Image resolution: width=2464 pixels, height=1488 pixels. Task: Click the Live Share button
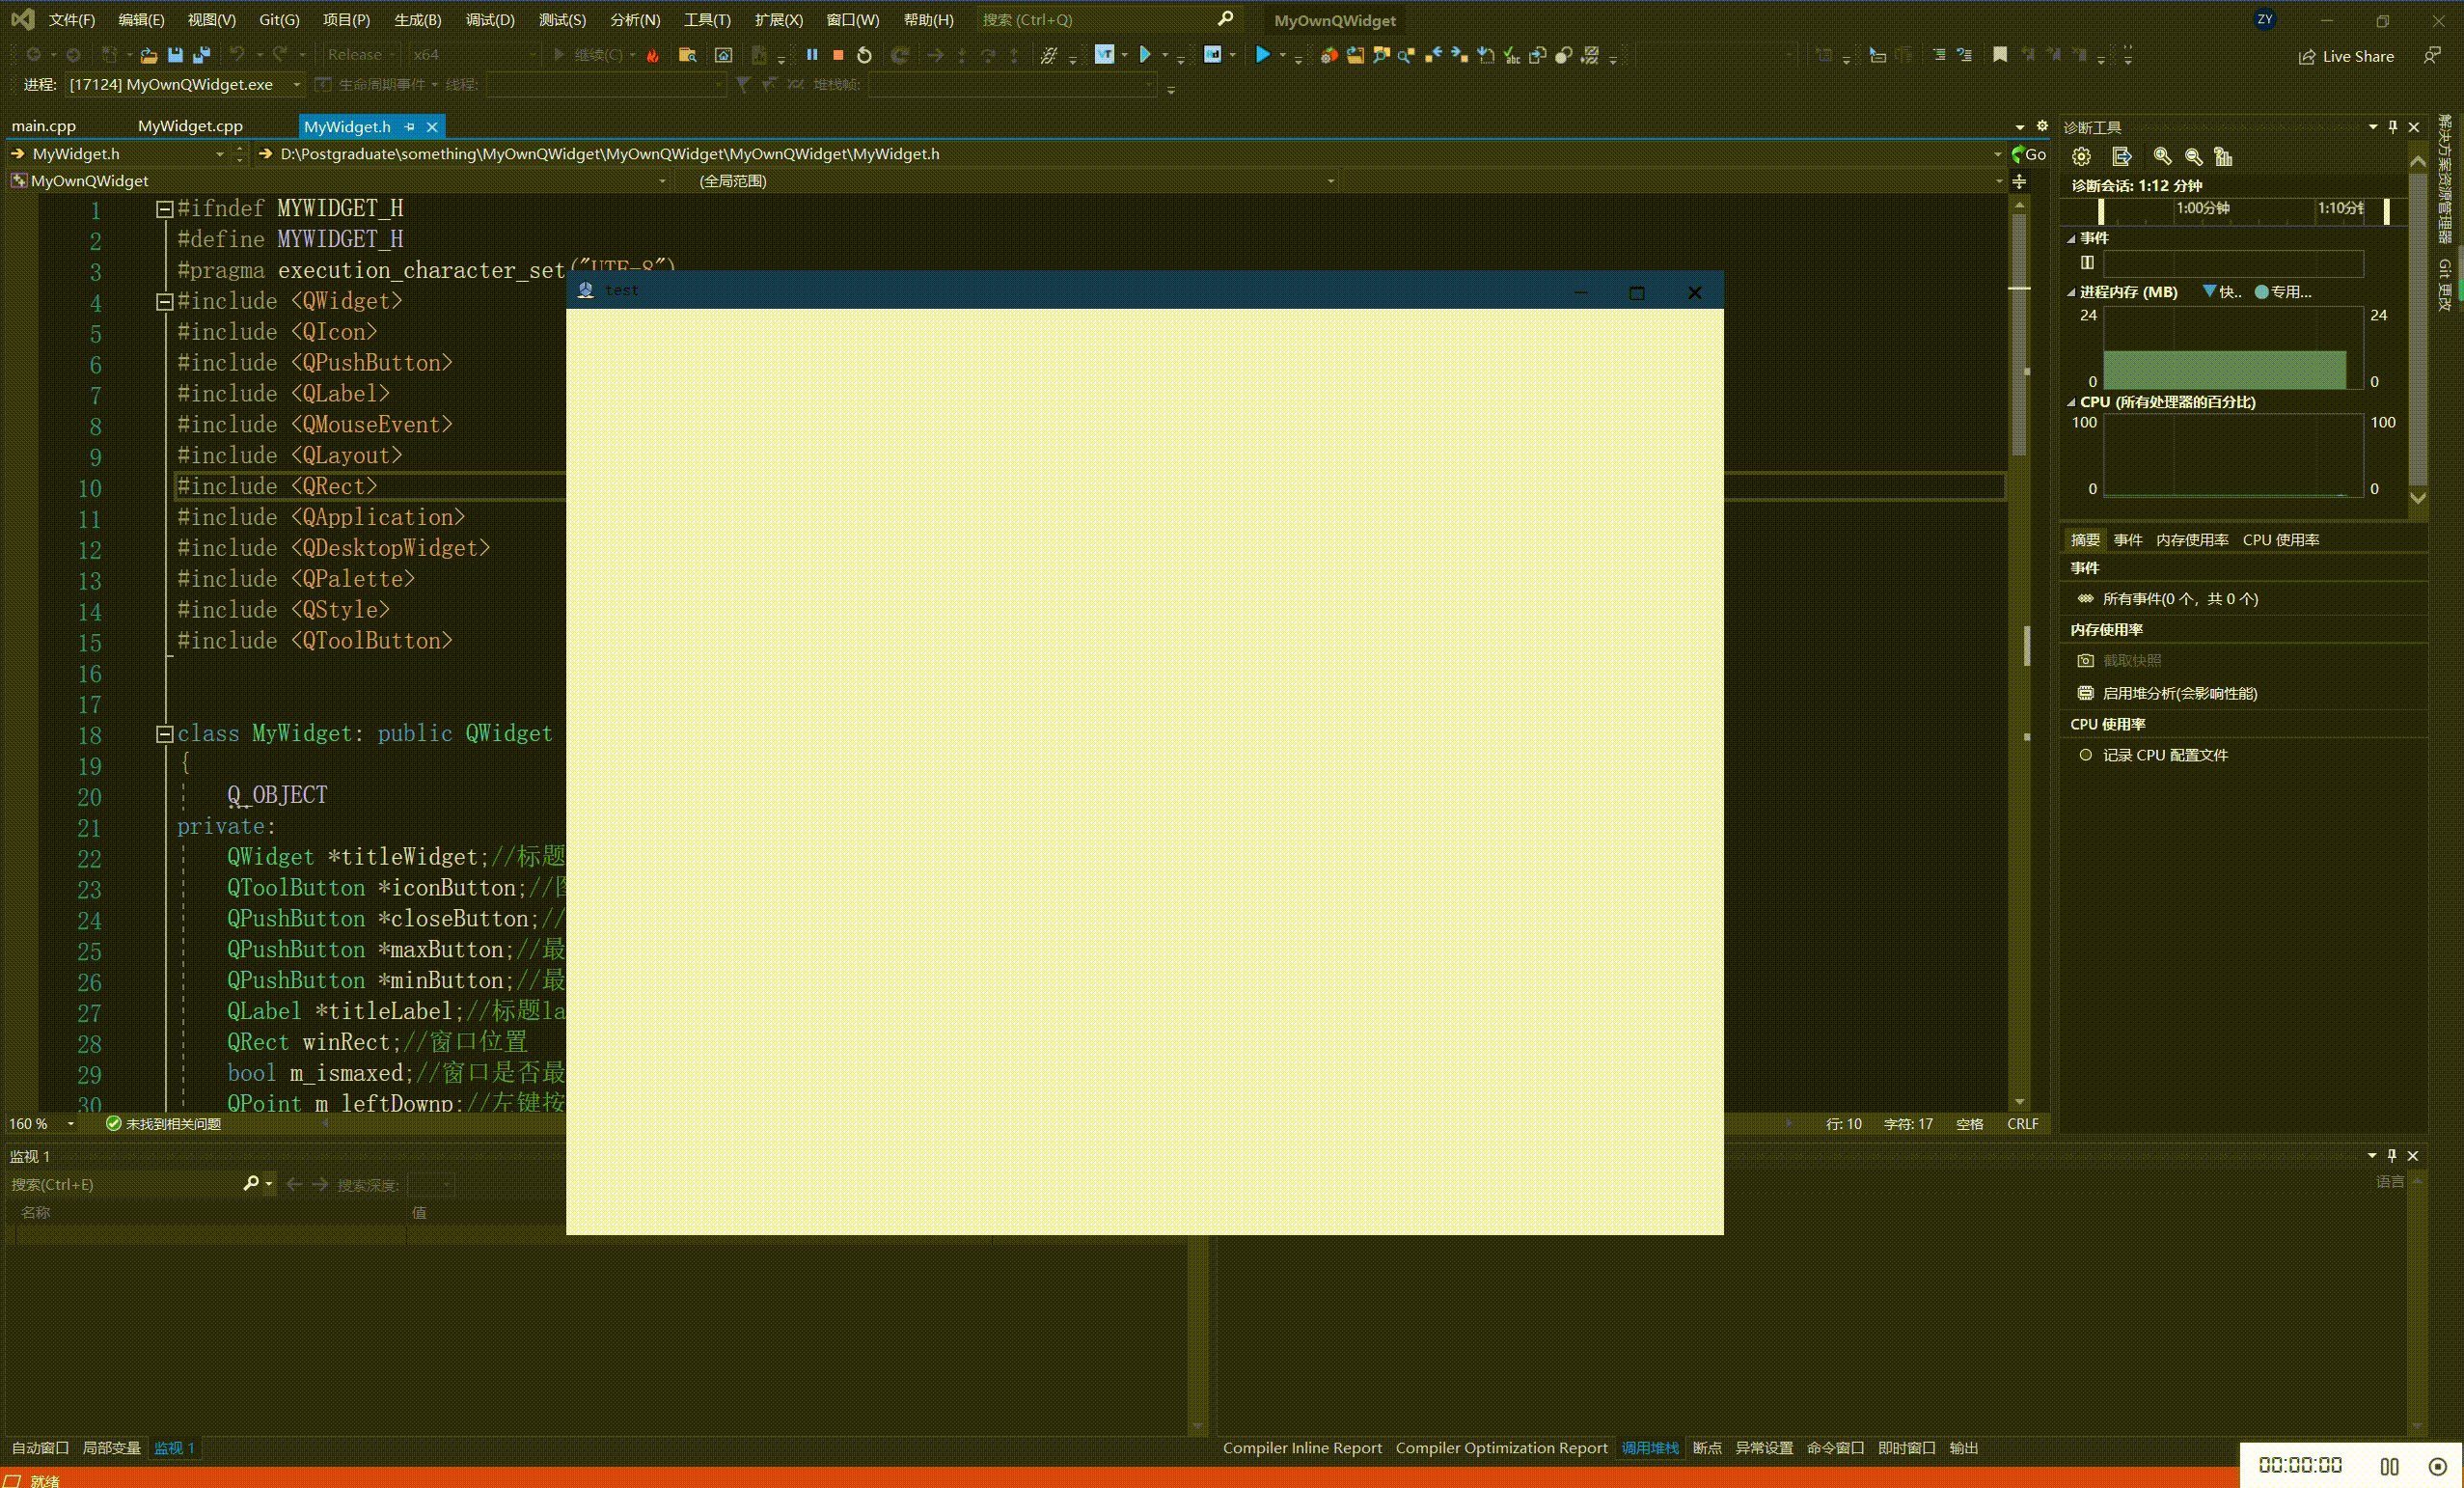2346,56
